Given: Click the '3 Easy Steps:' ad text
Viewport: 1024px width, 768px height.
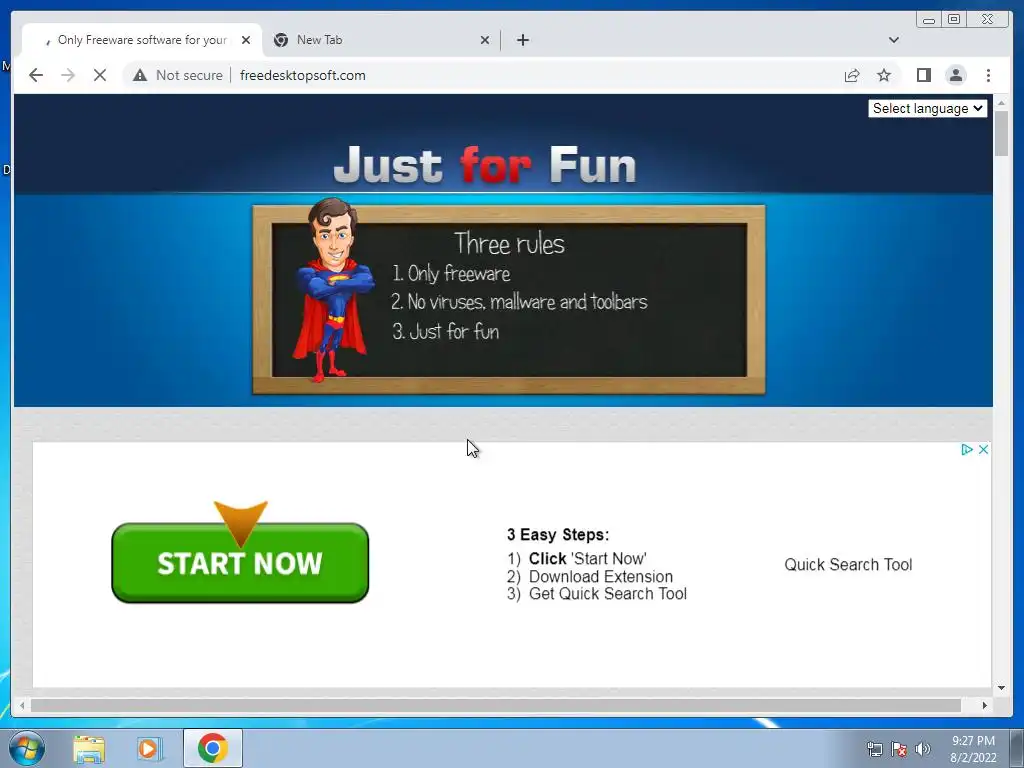Looking at the screenshot, I should point(558,534).
